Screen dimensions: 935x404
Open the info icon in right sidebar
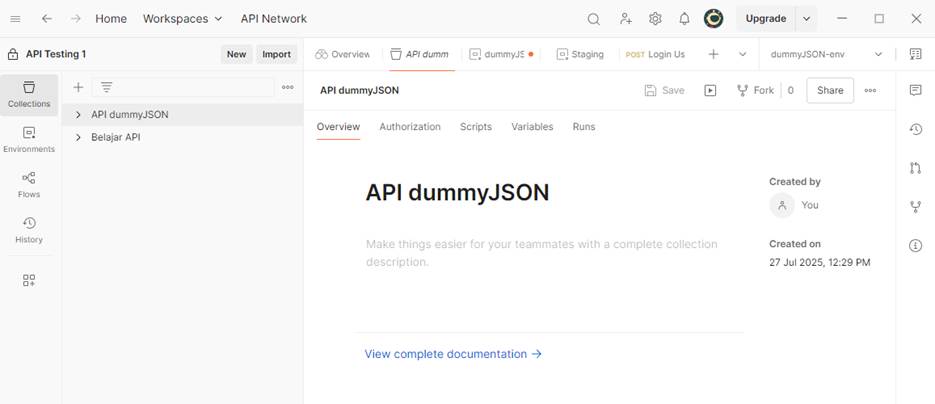click(x=915, y=246)
